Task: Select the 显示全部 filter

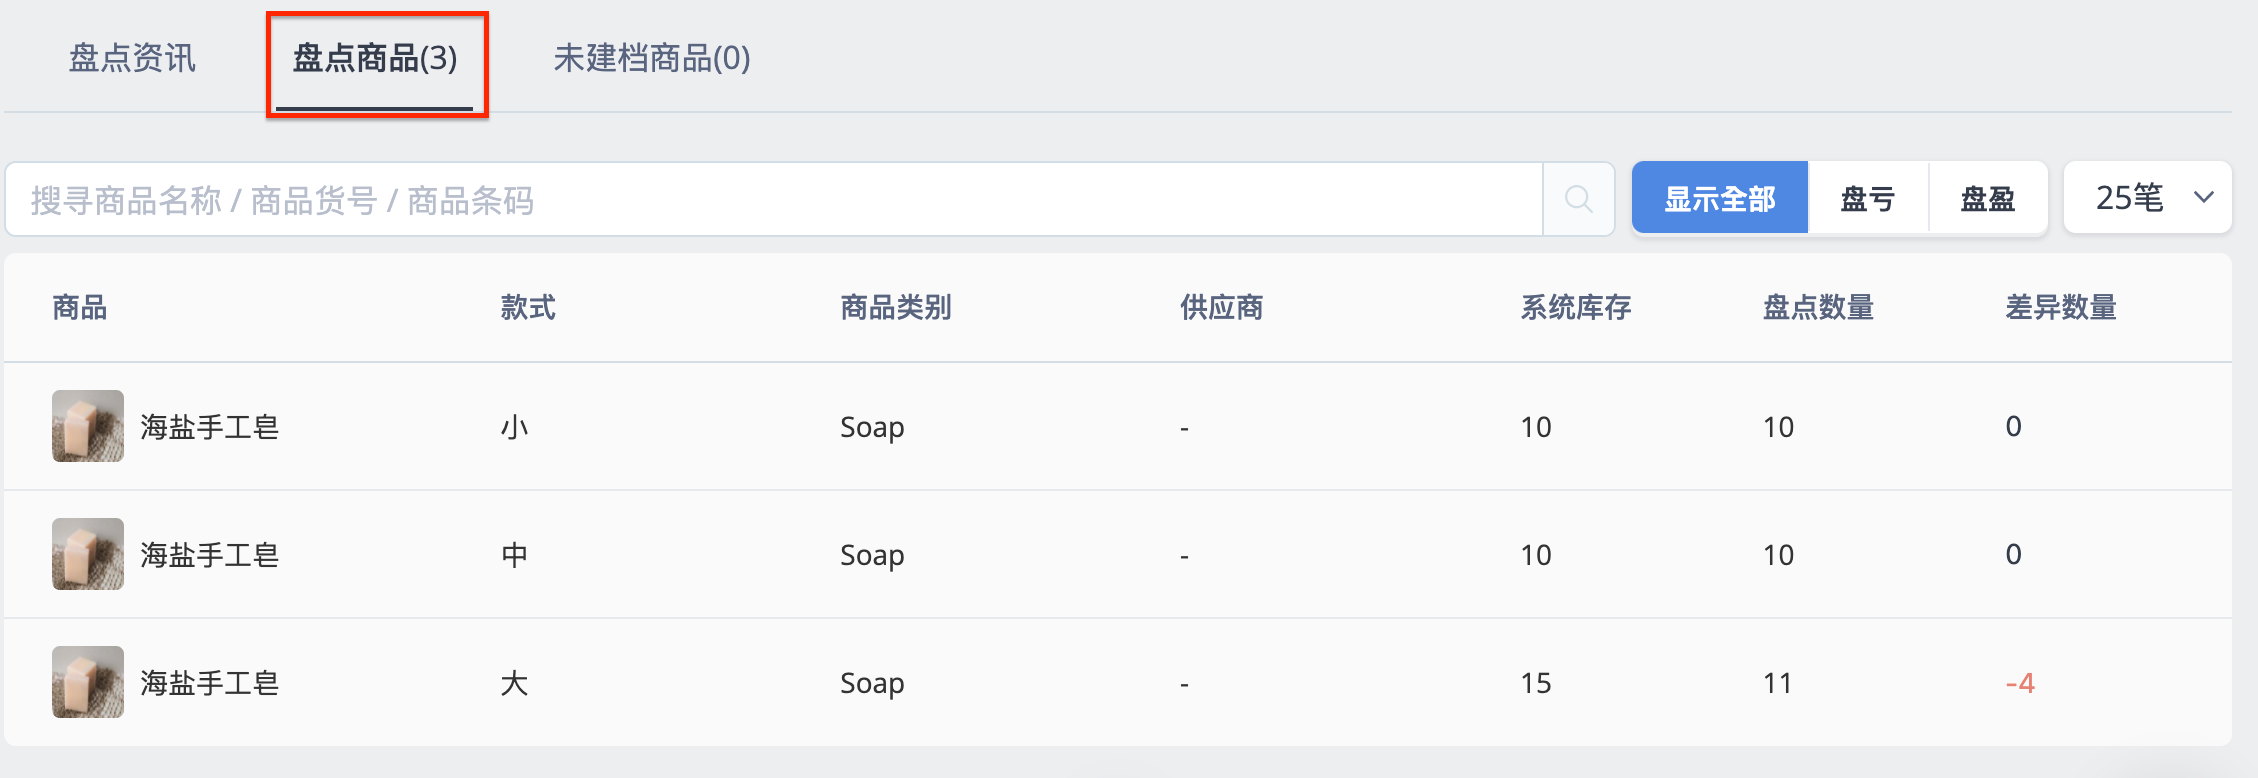Action: pyautogui.click(x=1720, y=198)
